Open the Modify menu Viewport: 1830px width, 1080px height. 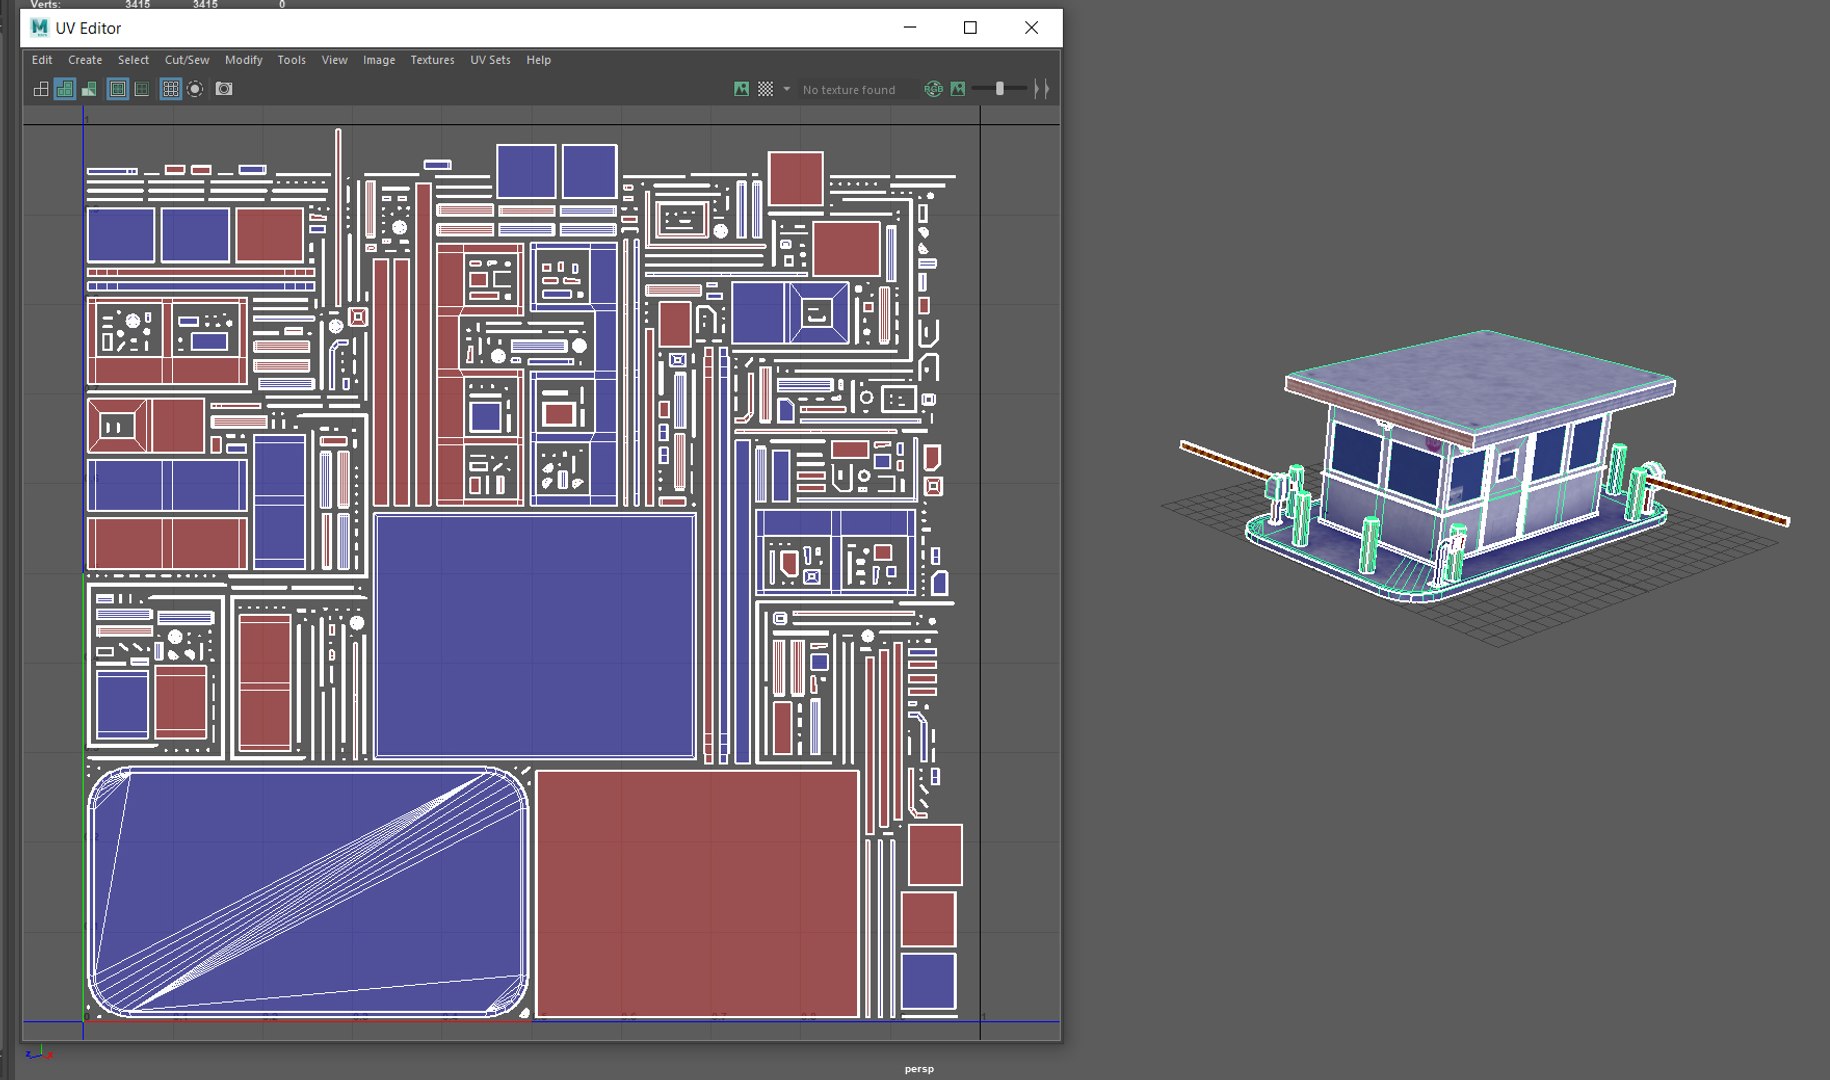point(243,60)
